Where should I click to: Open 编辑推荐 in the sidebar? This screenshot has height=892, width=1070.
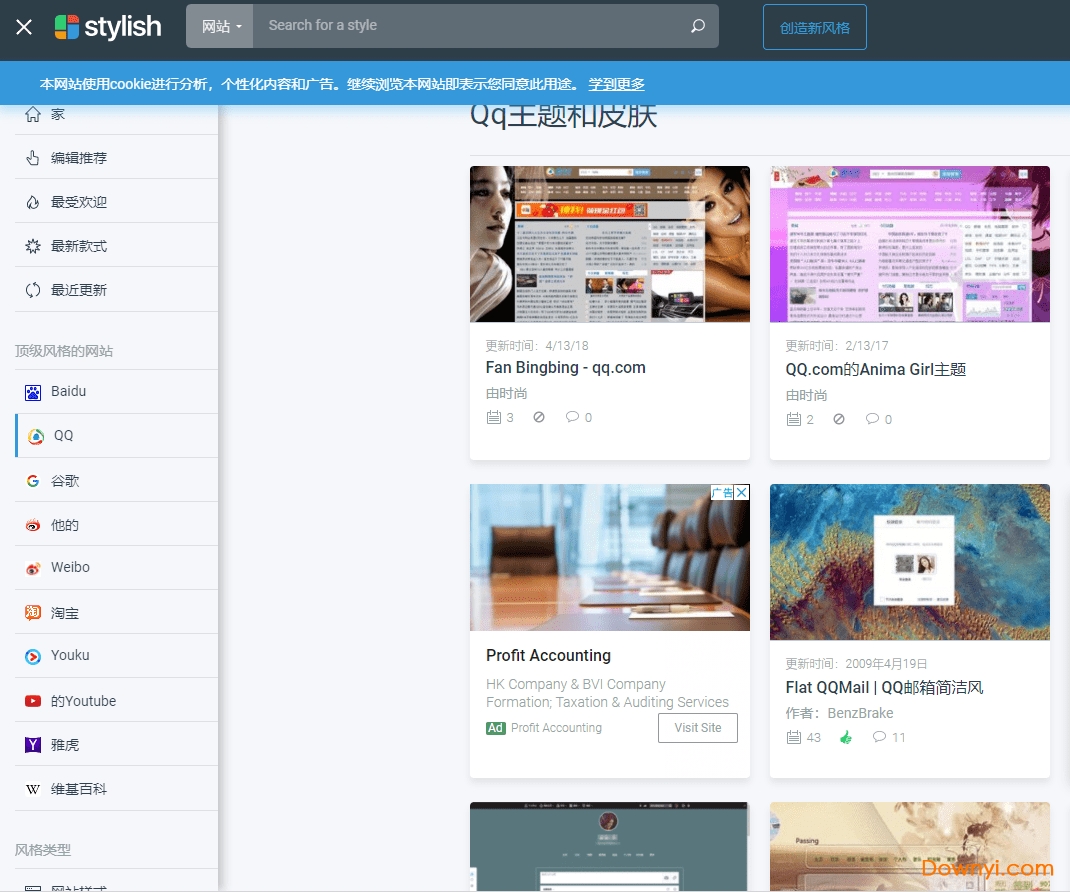coord(79,158)
